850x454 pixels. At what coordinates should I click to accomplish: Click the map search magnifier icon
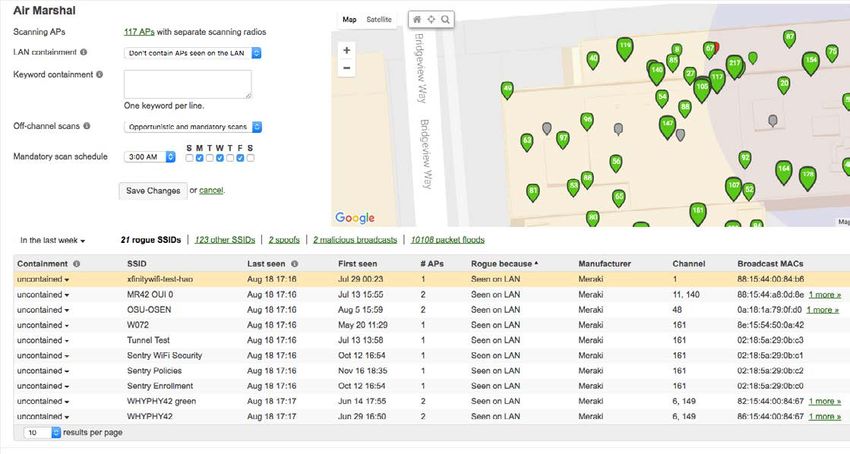click(445, 20)
